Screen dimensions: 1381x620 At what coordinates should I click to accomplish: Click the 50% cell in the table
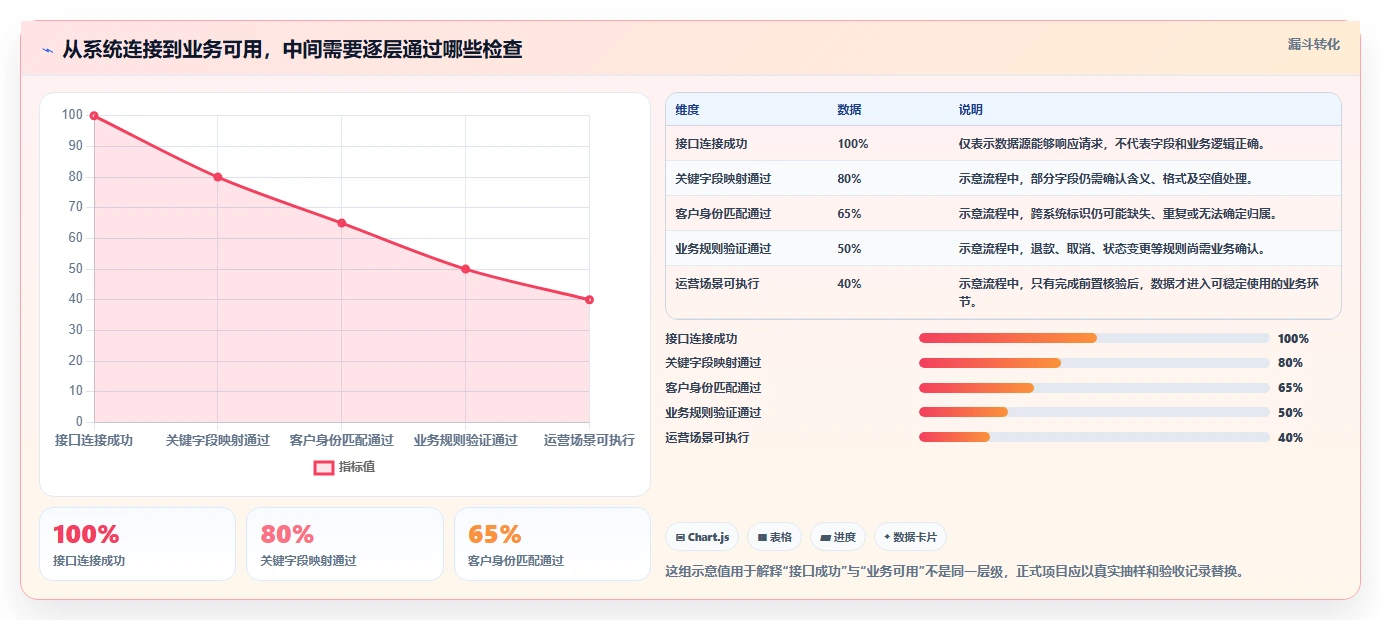coord(849,249)
